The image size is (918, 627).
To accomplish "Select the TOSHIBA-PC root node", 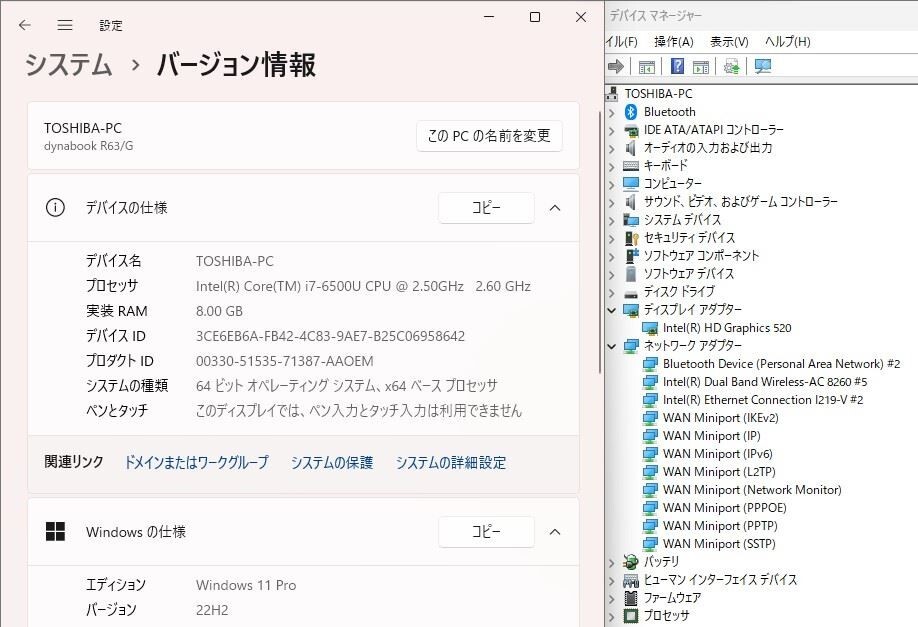I will click(x=658, y=94).
